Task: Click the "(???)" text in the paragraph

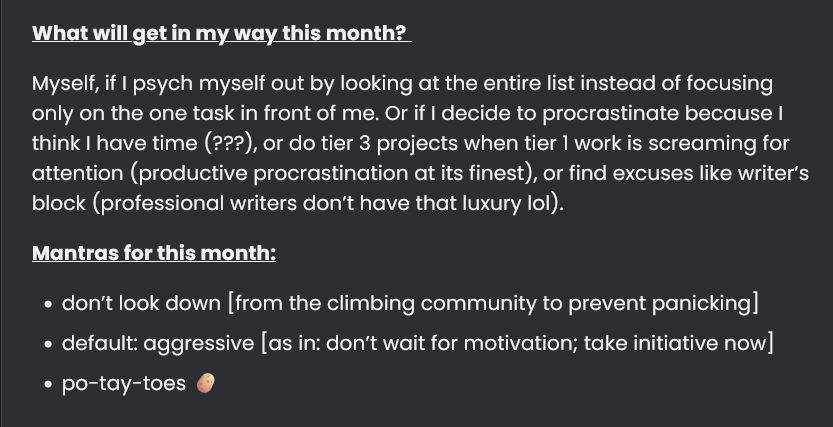Action: [x=228, y=143]
